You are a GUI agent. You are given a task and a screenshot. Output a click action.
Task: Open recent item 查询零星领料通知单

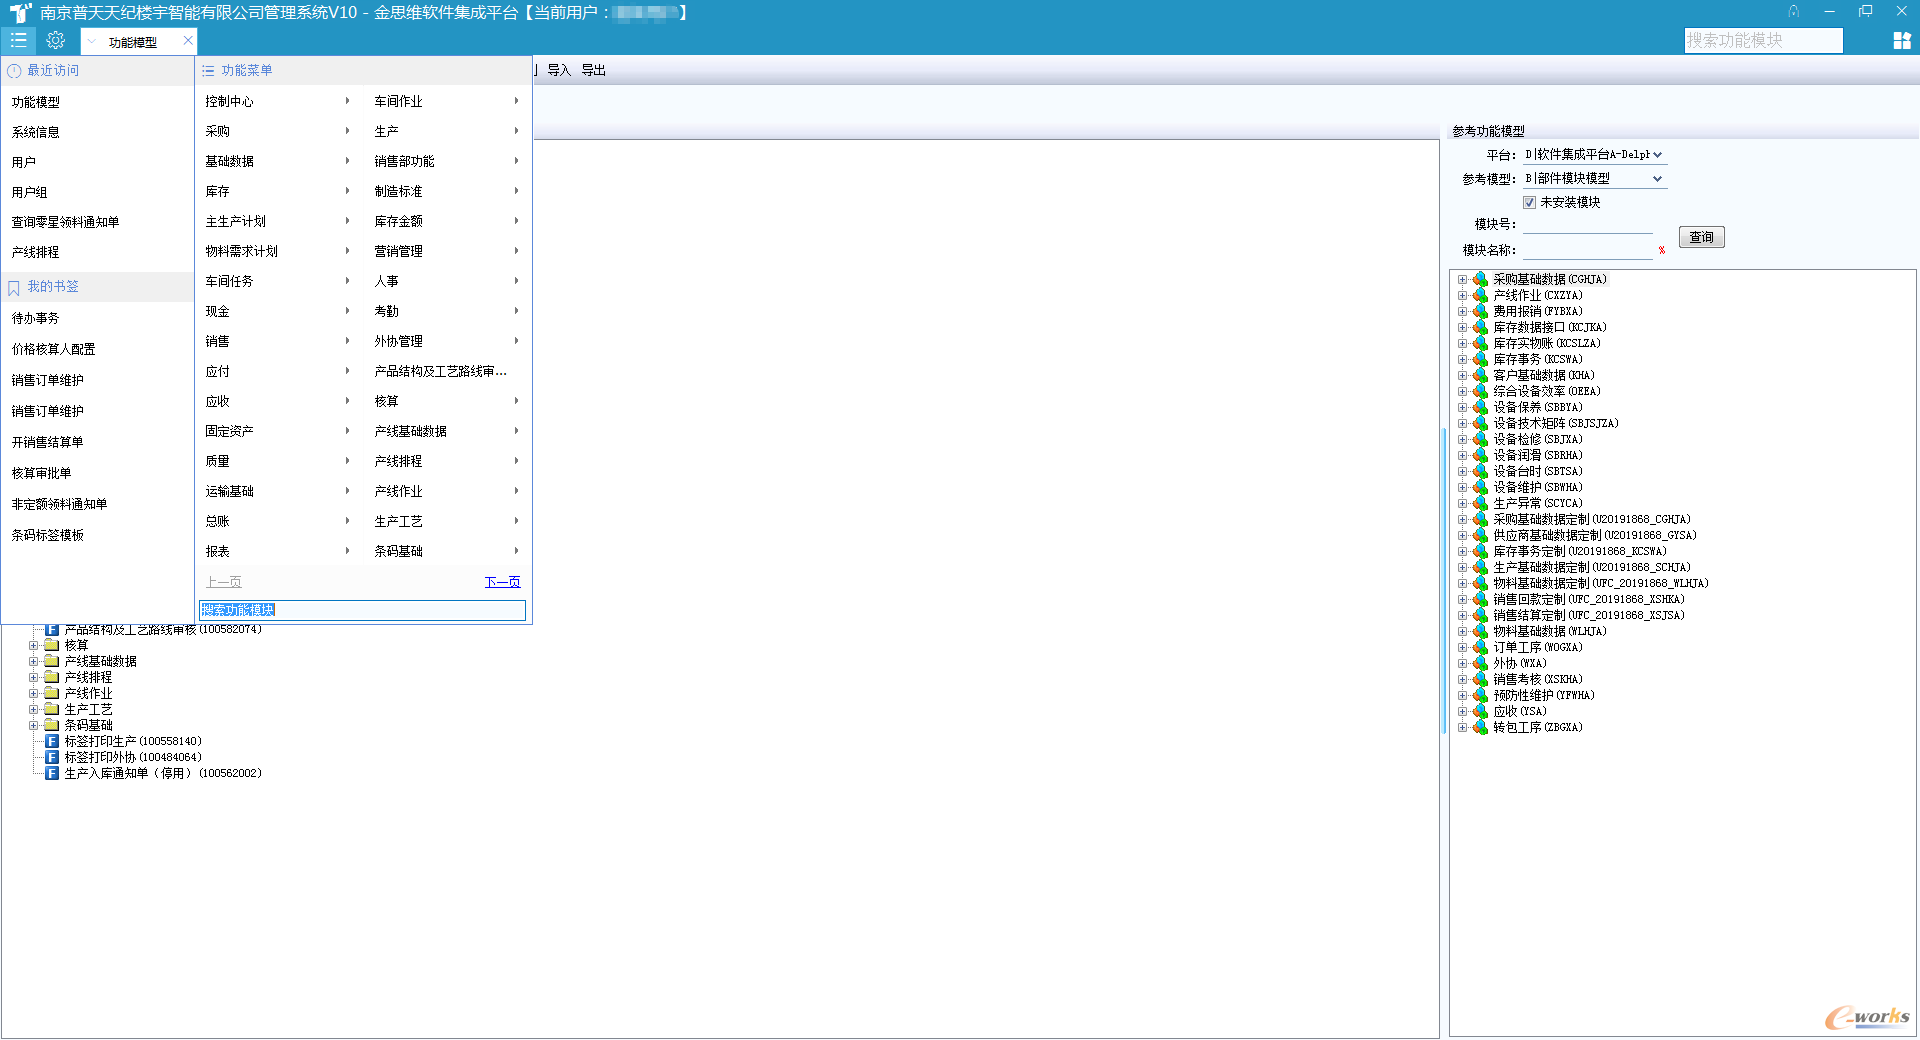tap(65, 222)
